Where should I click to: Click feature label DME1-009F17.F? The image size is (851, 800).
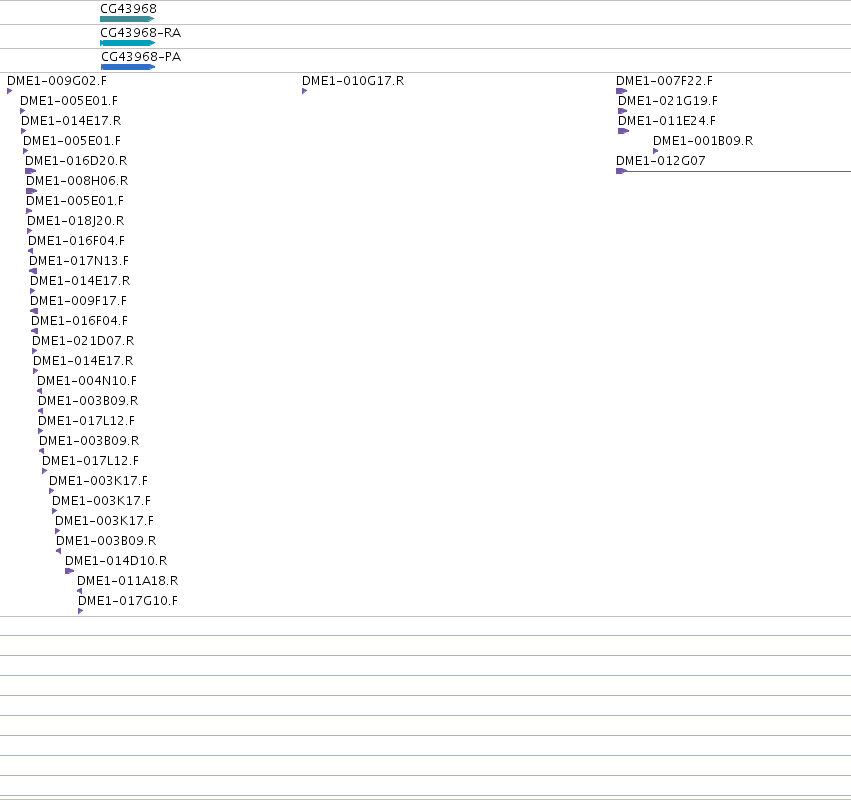click(x=79, y=301)
